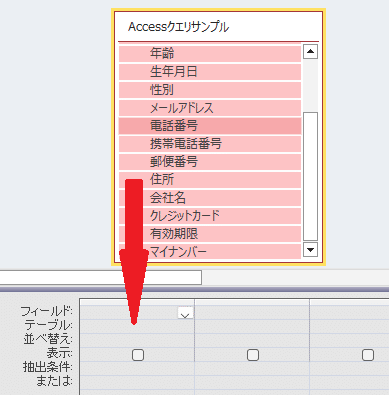Viewport: 389px width, 395px height.
Task: Click the field list scroll down arrow
Action: [310, 249]
